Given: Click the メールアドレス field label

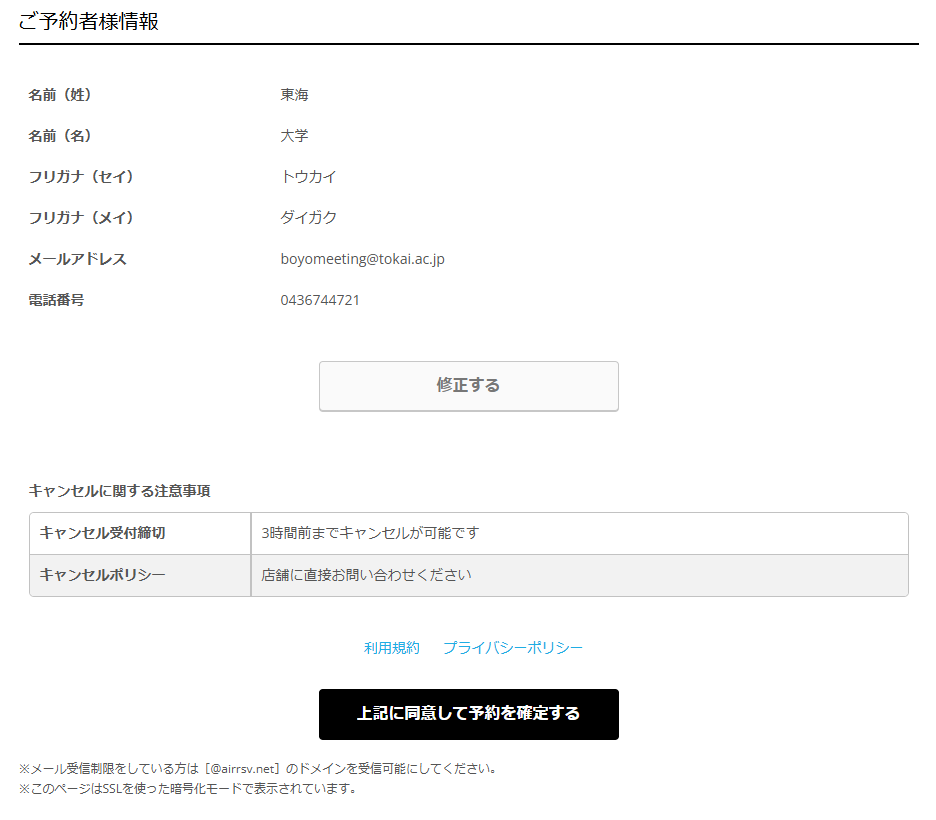Looking at the screenshot, I should coord(78,259).
